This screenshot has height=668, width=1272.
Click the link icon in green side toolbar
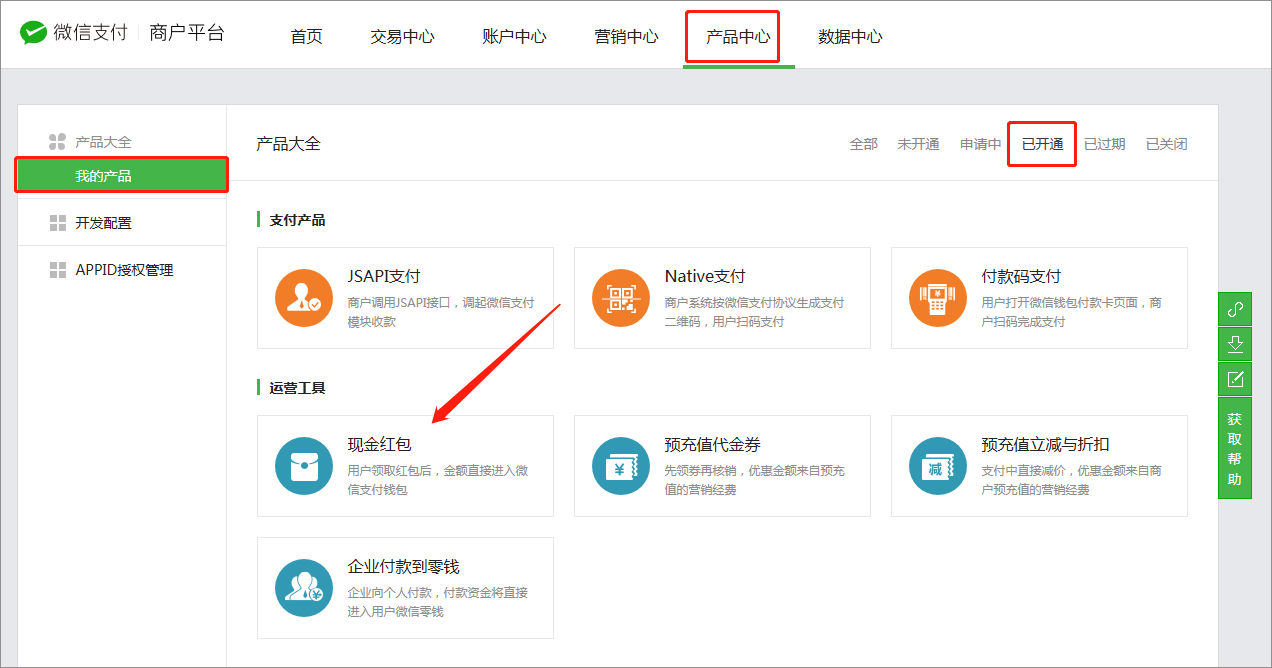pyautogui.click(x=1235, y=309)
